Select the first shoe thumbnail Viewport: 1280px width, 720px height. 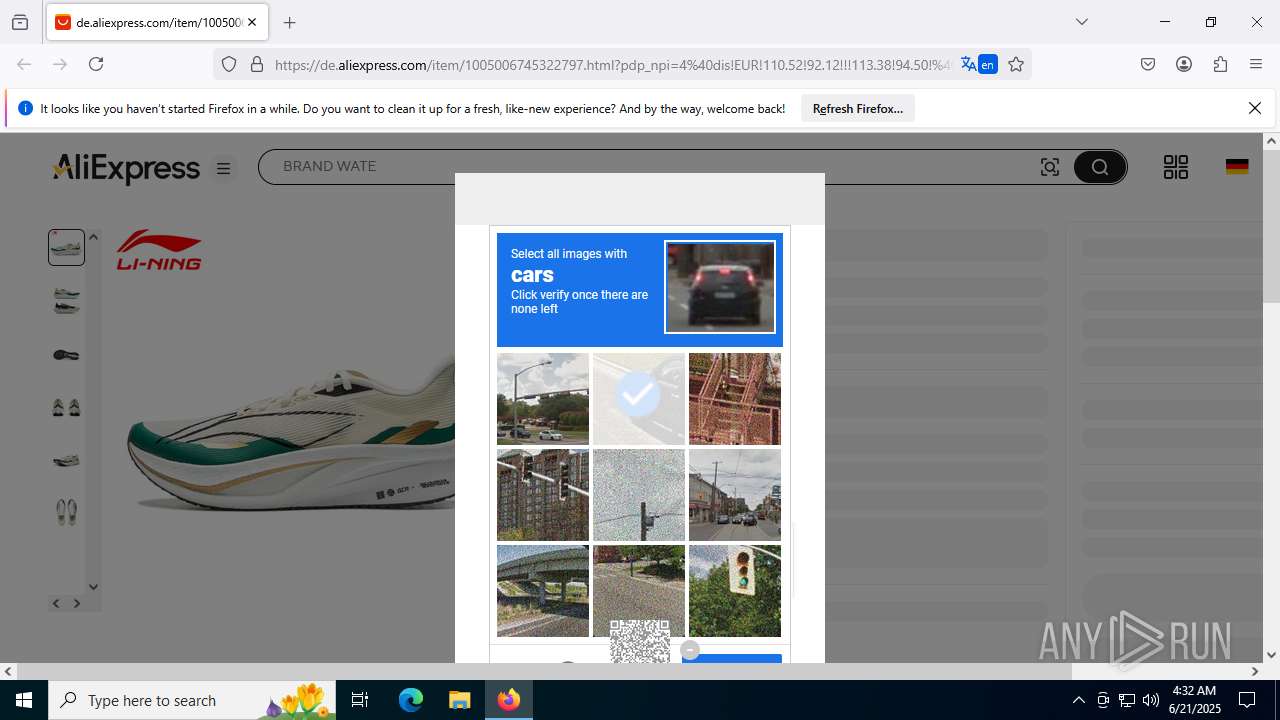[66, 247]
